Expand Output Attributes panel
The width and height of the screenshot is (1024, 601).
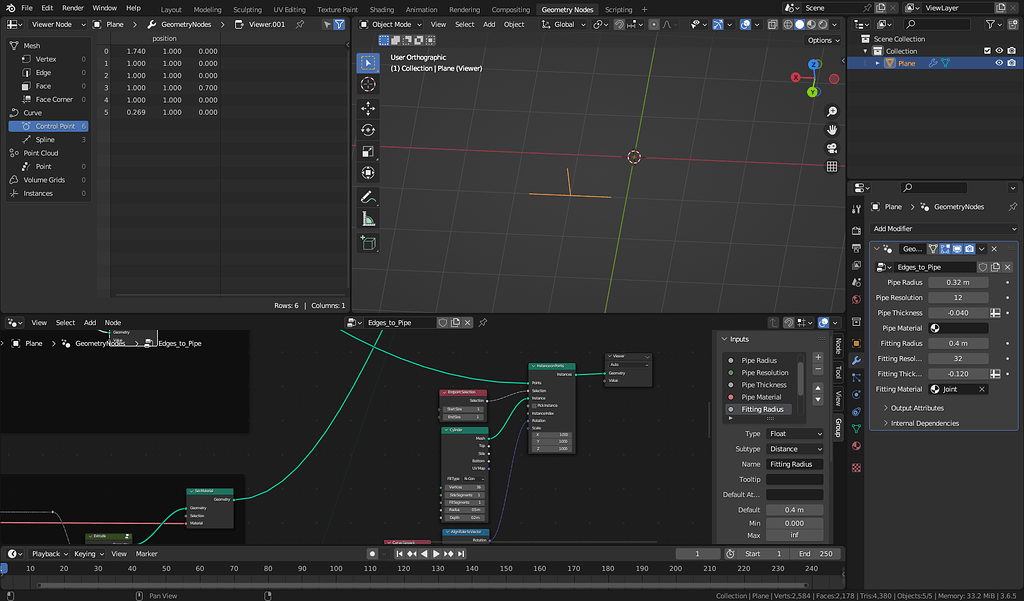click(x=916, y=408)
